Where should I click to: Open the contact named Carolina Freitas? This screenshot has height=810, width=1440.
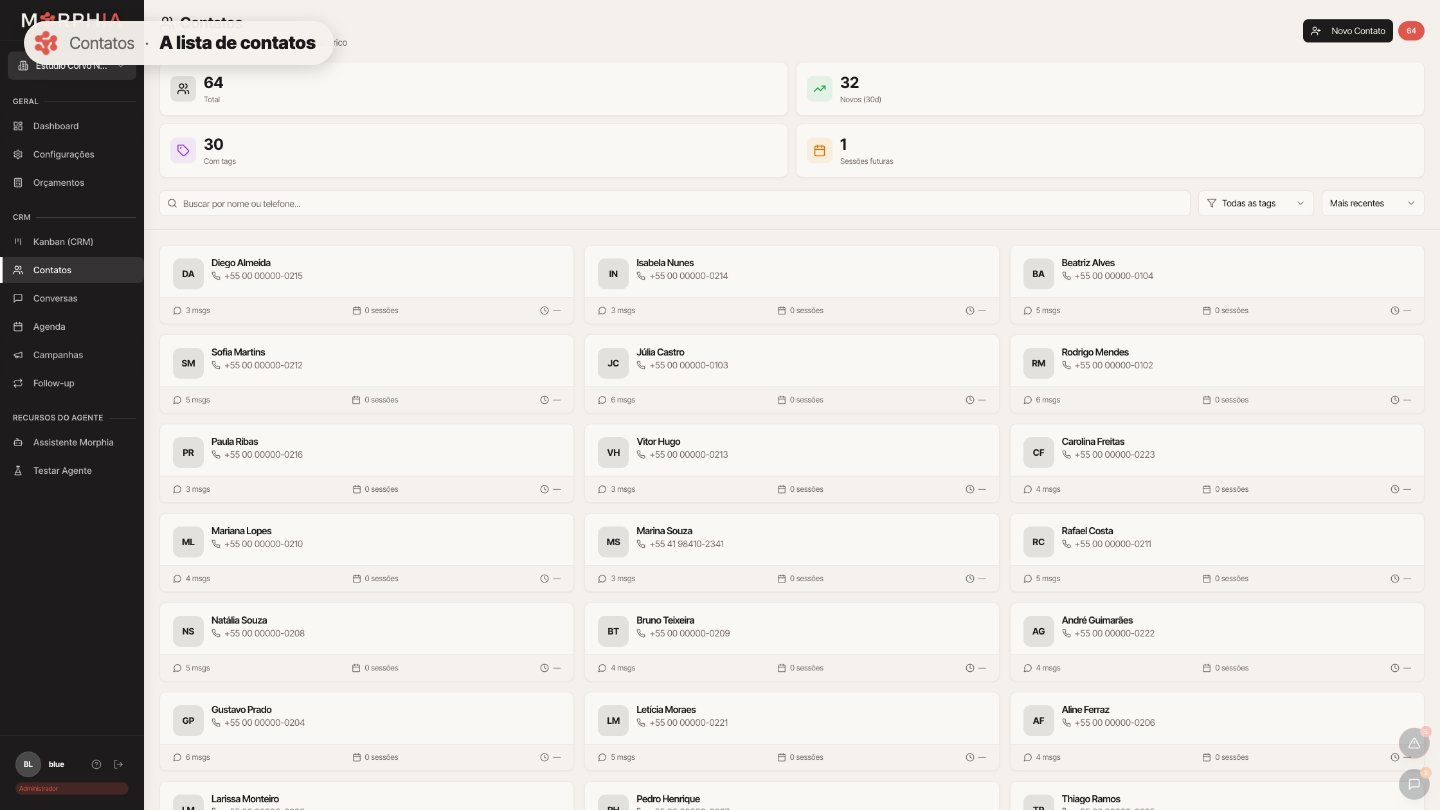point(1093,441)
